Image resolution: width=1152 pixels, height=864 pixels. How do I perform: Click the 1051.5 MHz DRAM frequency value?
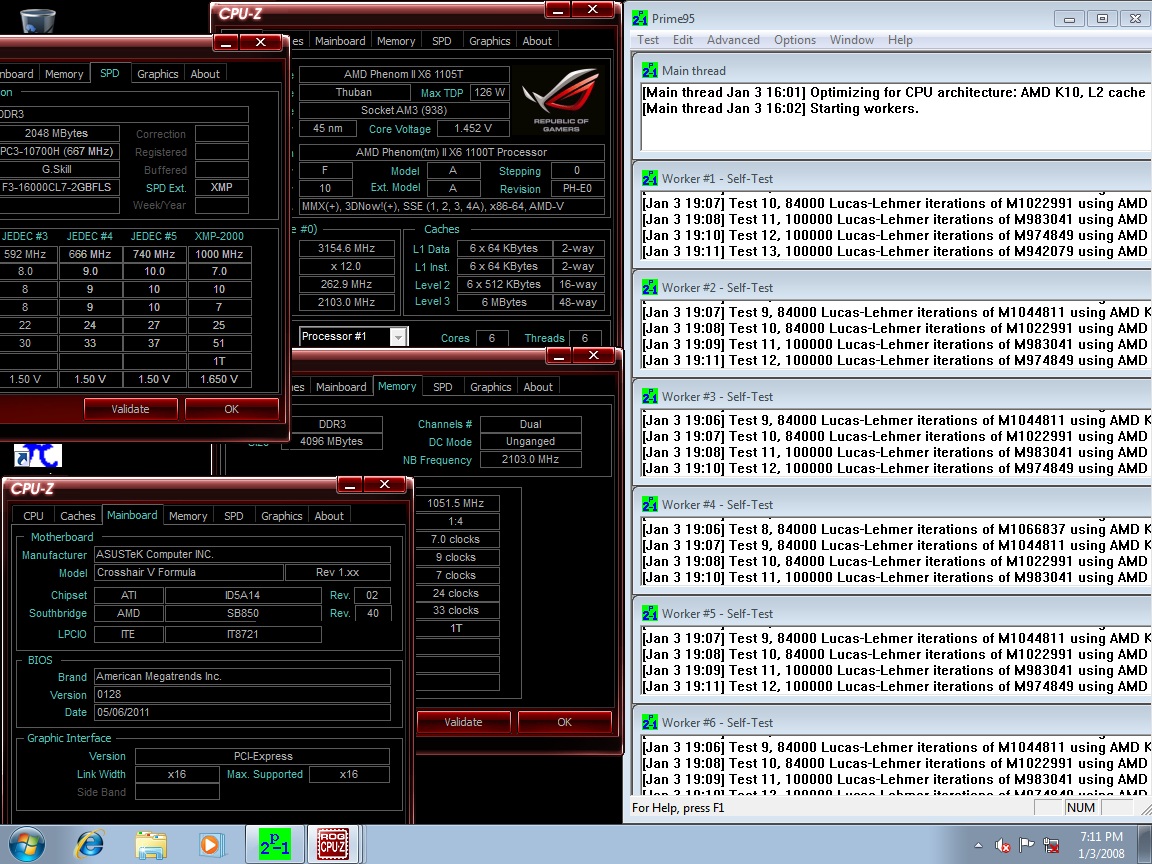point(456,503)
